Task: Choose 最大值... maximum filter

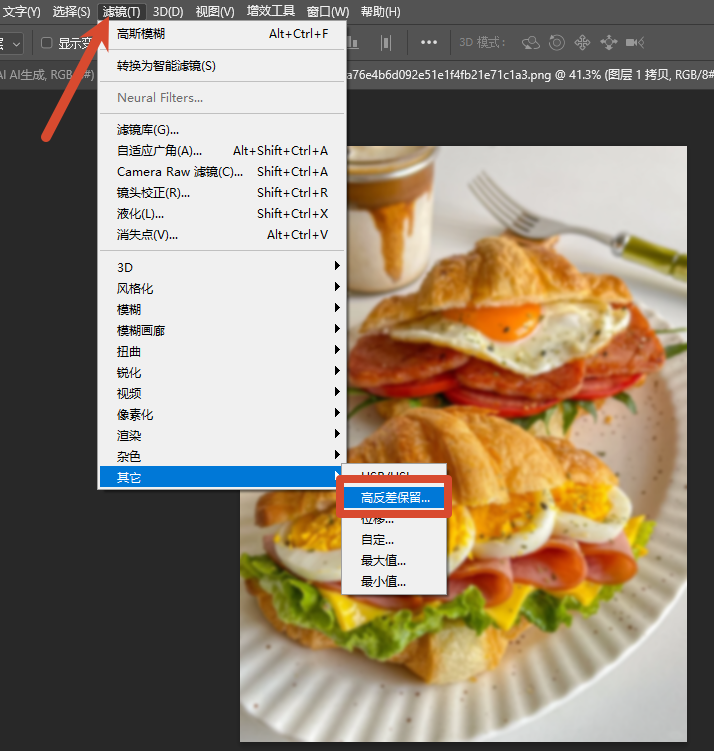Action: click(394, 561)
